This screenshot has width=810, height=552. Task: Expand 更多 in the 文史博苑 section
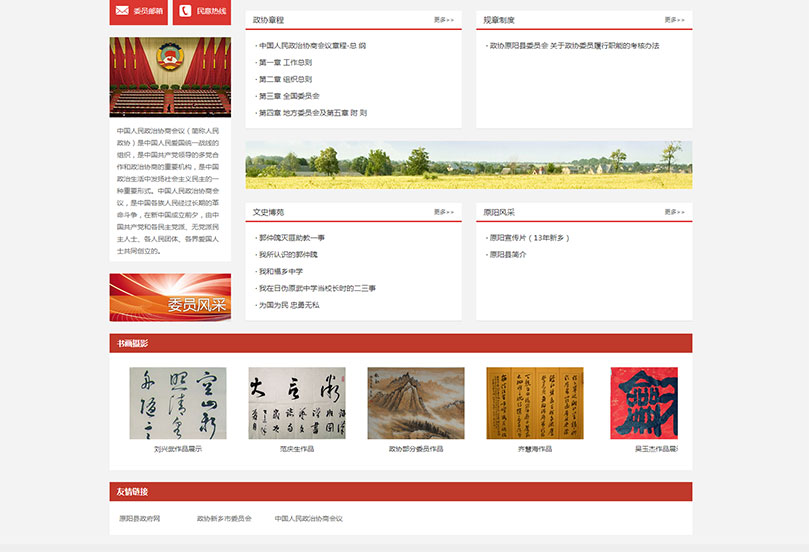[443, 212]
